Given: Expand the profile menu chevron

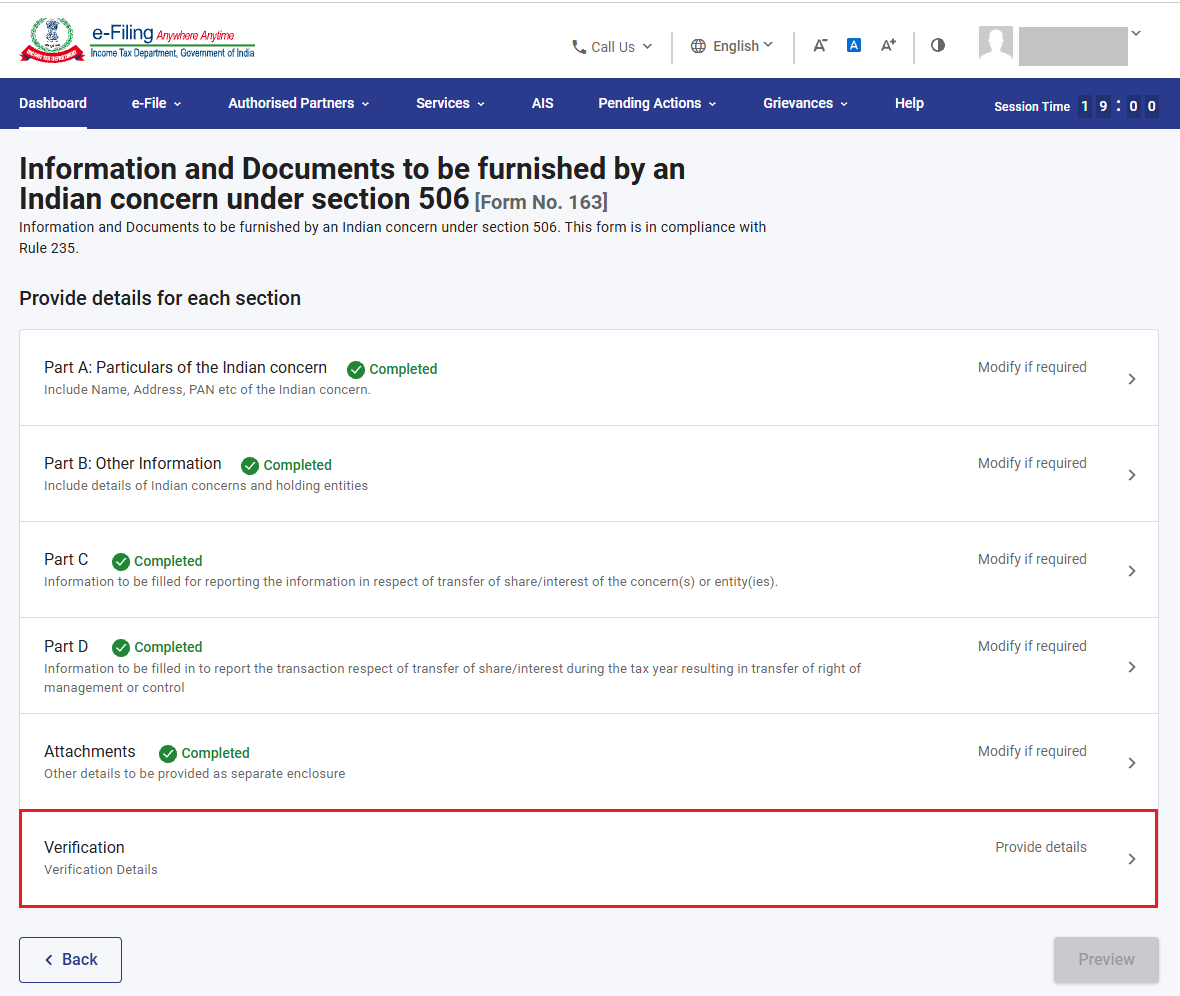Looking at the screenshot, I should pyautogui.click(x=1136, y=33).
